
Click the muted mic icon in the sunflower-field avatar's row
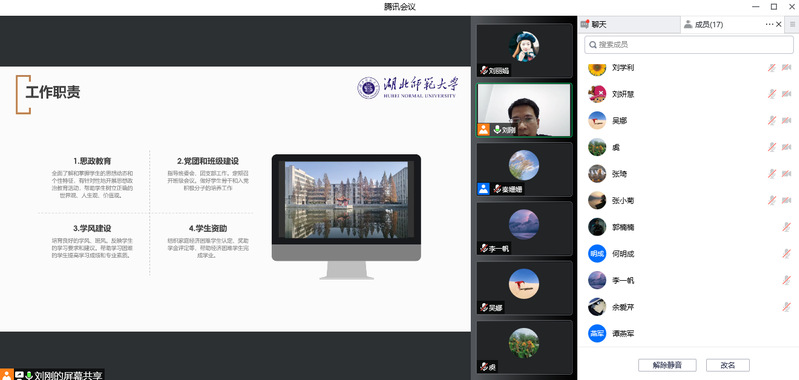click(772, 147)
